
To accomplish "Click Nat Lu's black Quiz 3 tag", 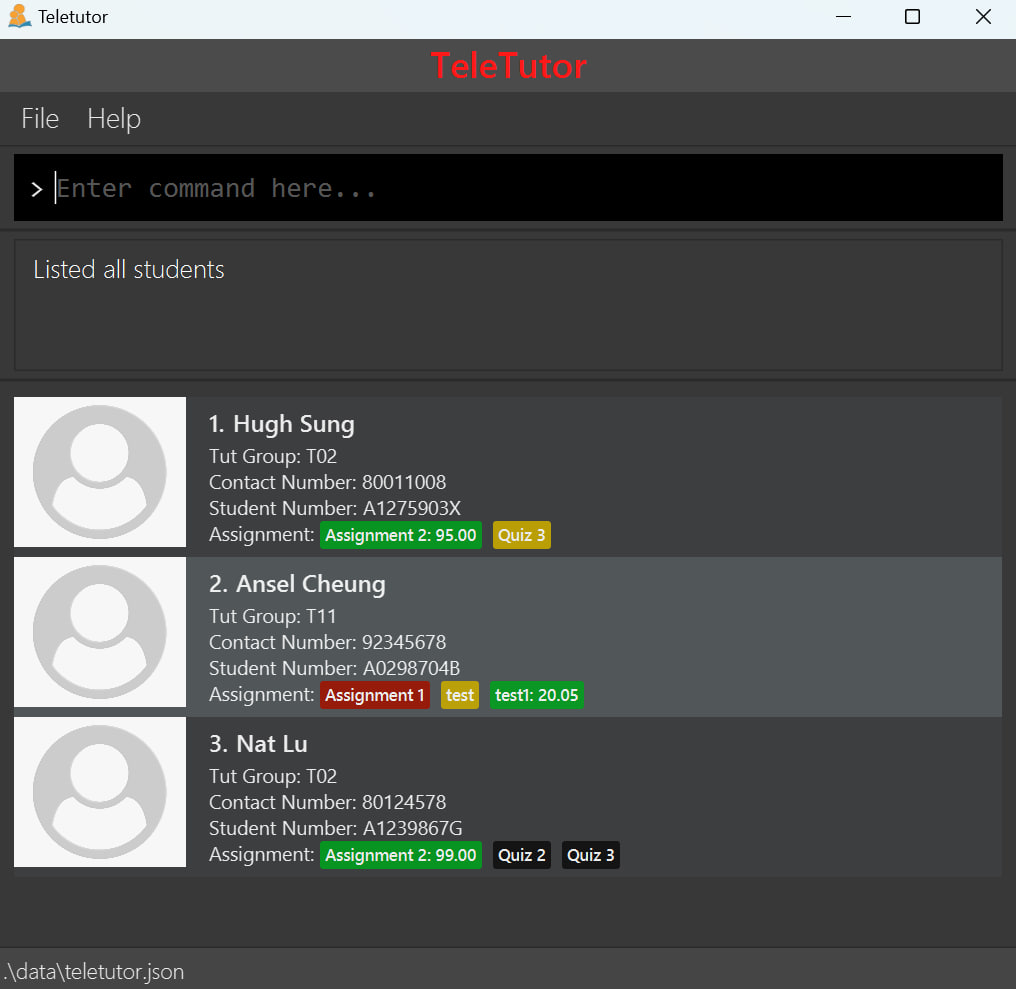I will point(591,855).
